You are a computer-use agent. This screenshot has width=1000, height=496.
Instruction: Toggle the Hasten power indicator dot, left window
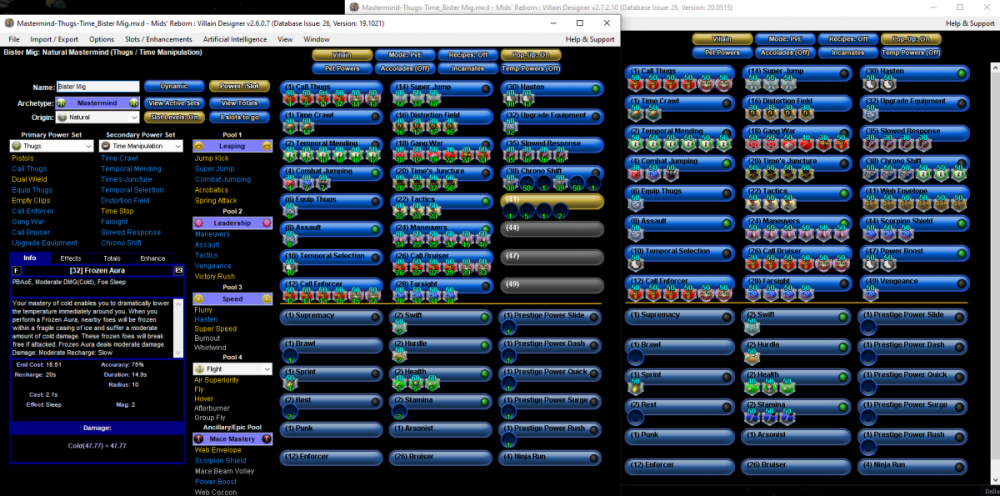[596, 89]
